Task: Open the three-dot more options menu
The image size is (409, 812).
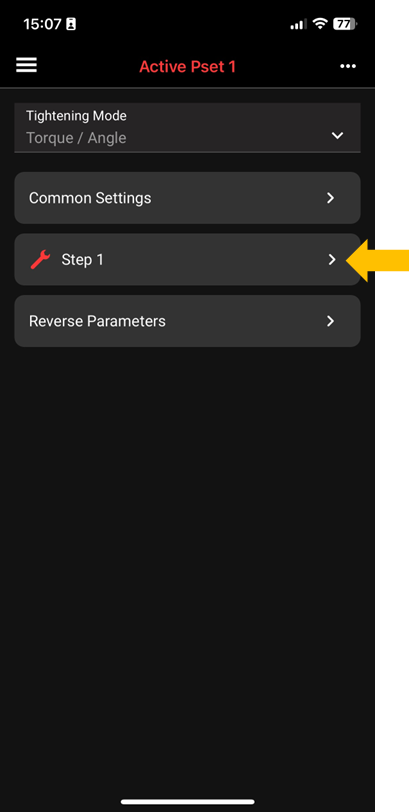Action: click(348, 66)
